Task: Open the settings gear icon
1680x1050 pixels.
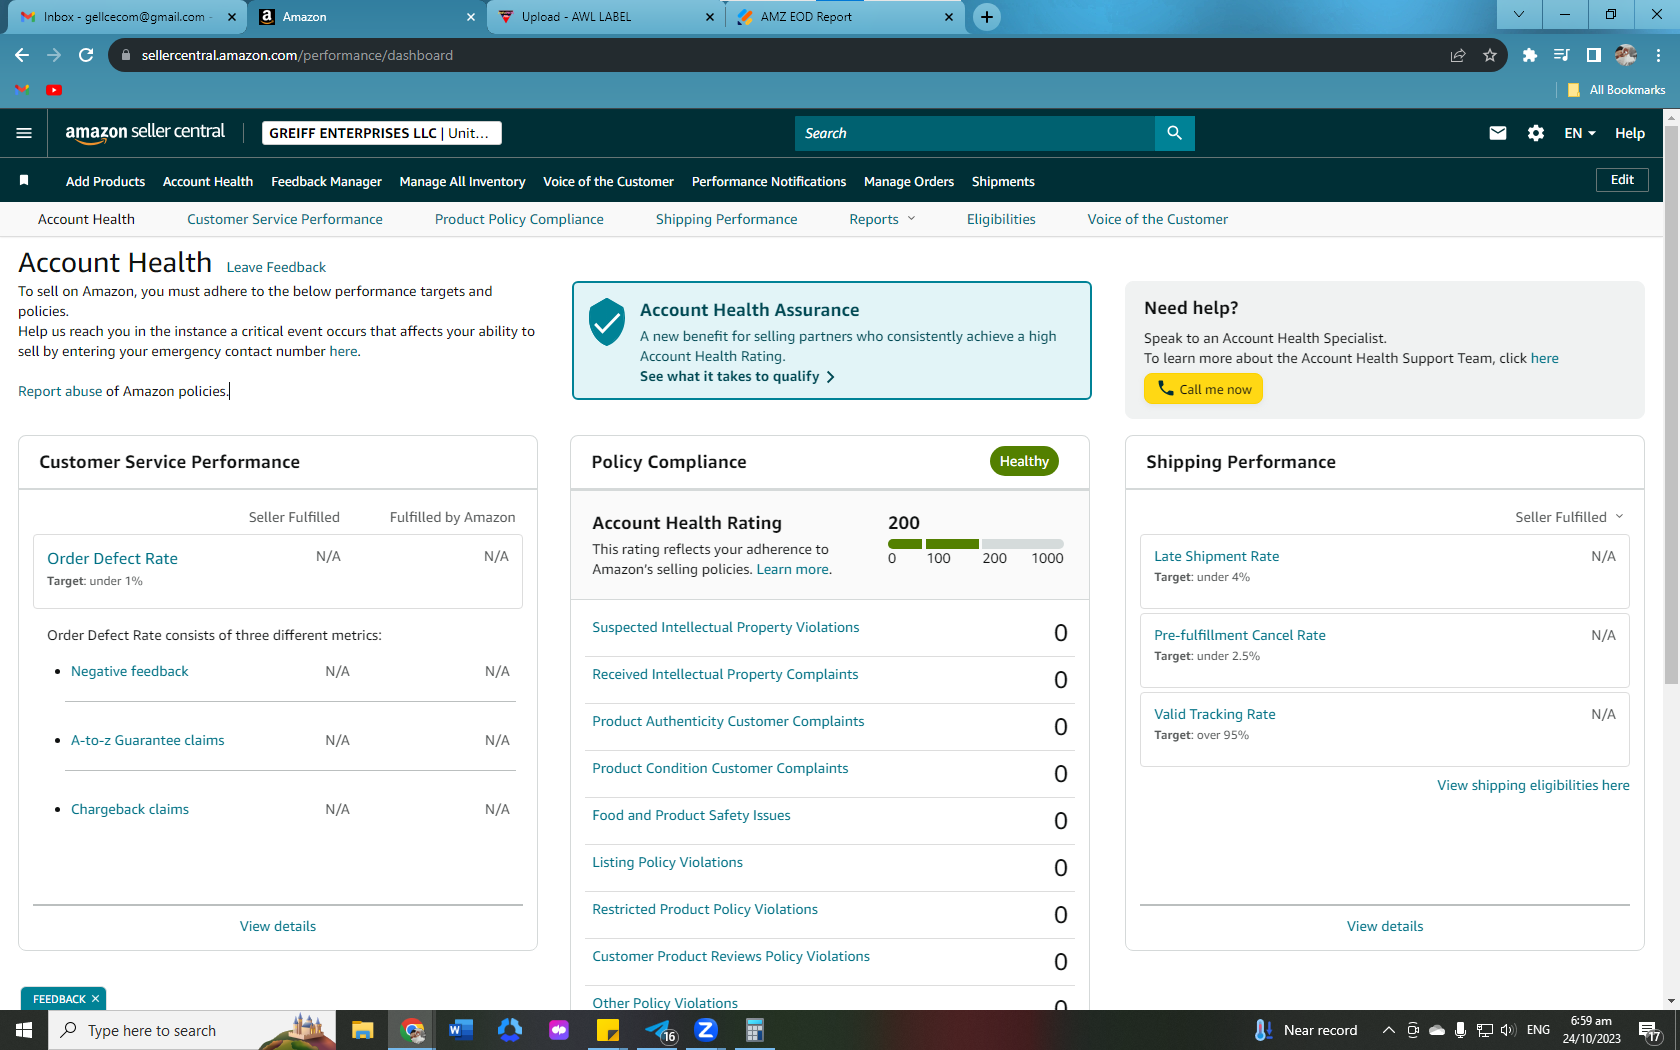Action: tap(1536, 133)
